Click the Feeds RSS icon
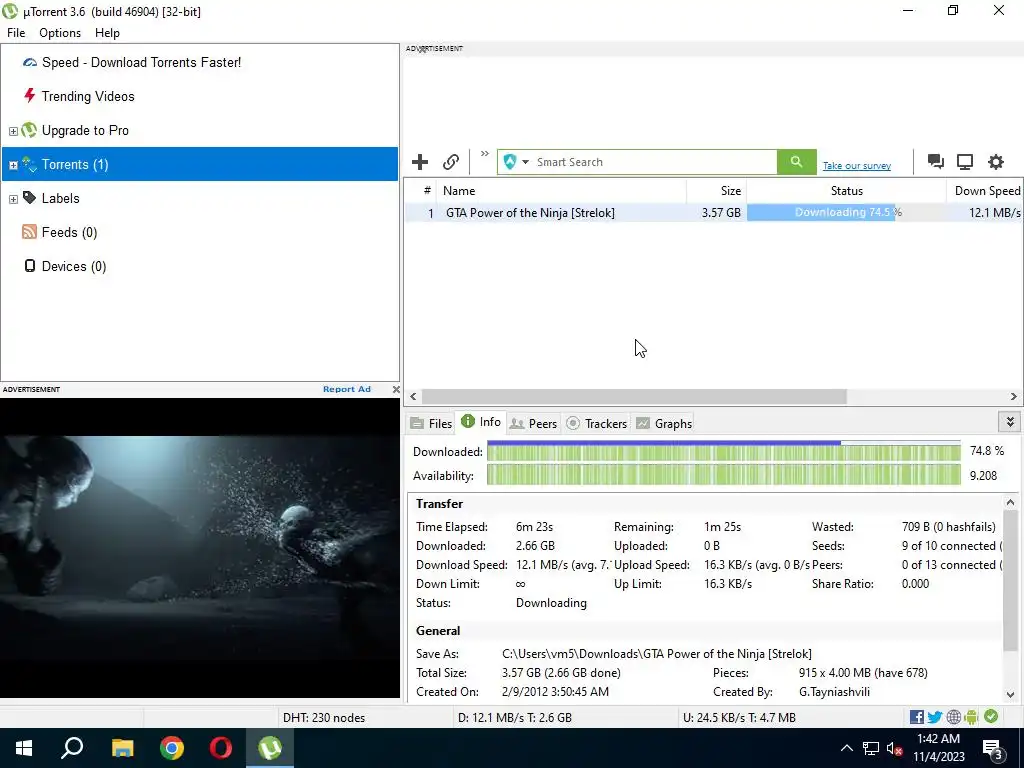 point(29,231)
